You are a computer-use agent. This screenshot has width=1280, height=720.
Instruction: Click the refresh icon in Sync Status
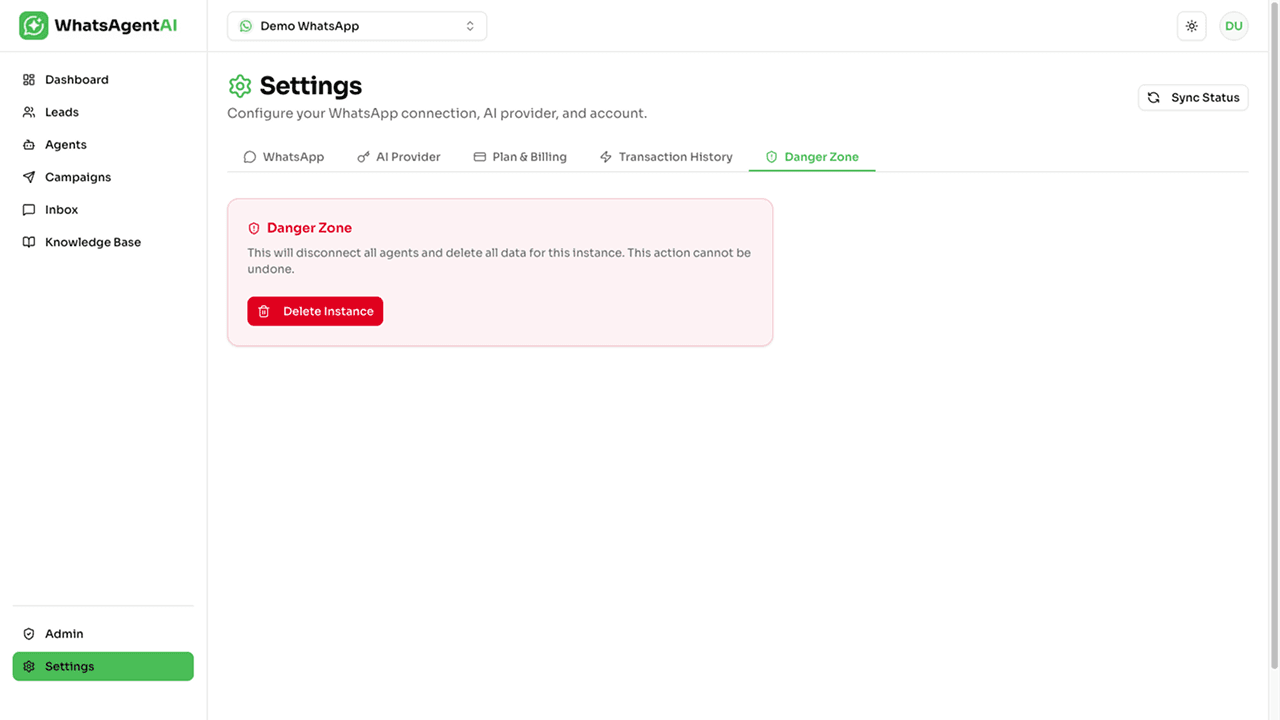[1154, 98]
